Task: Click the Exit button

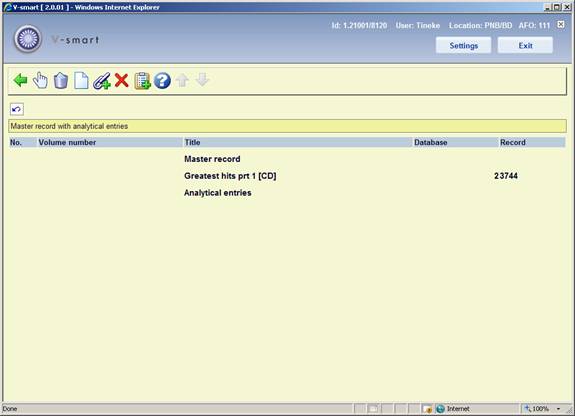Action: point(525,45)
